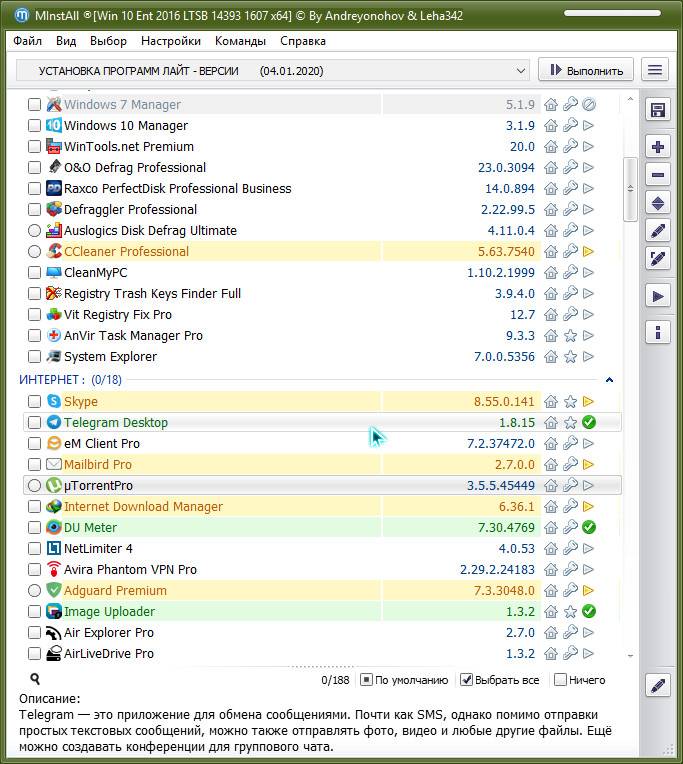Click the Vit Registry Fix Pro row
This screenshot has height=764, width=683.
click(x=323, y=315)
